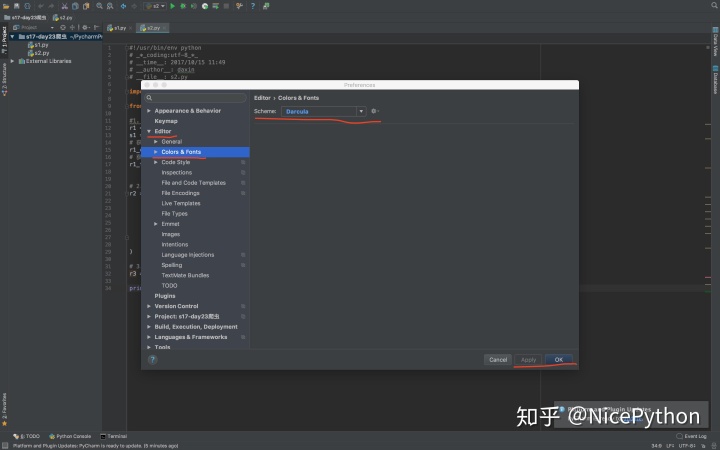
Task: Click the Forward navigation arrow
Action: (x=134, y=6)
